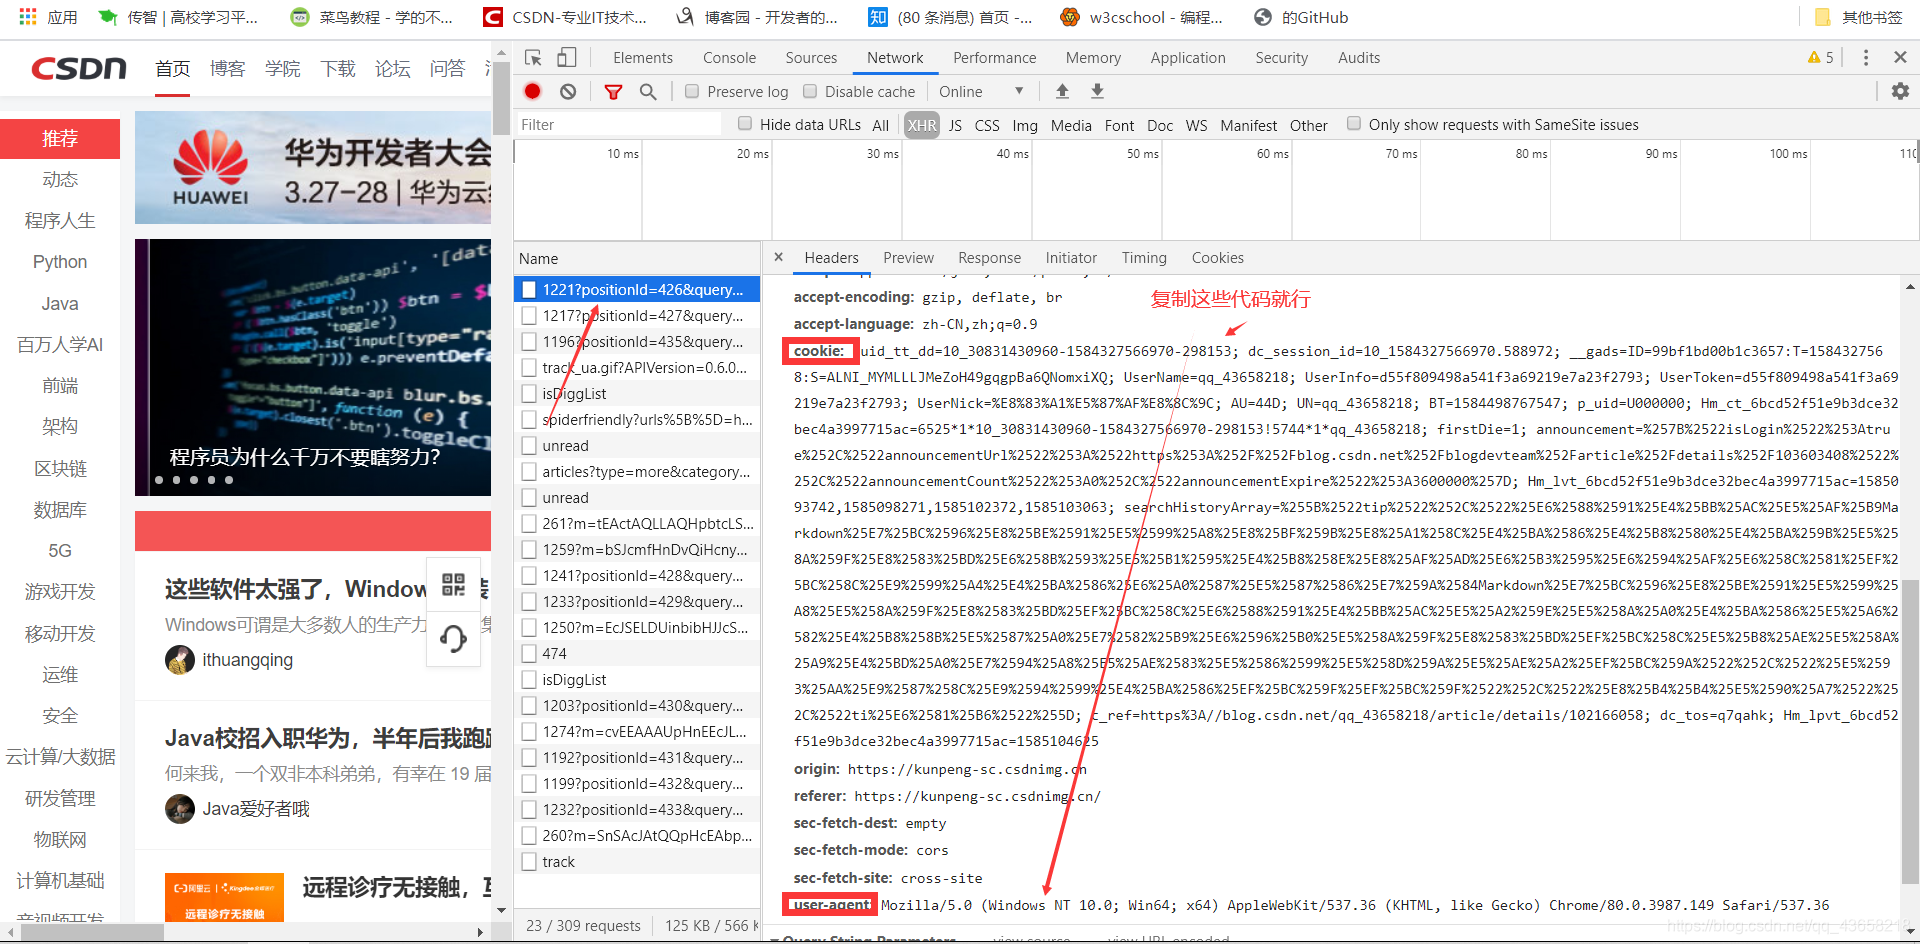Screen dimensions: 1920x944
Task: Export HAR file with the download arrow
Action: pyautogui.click(x=1097, y=91)
